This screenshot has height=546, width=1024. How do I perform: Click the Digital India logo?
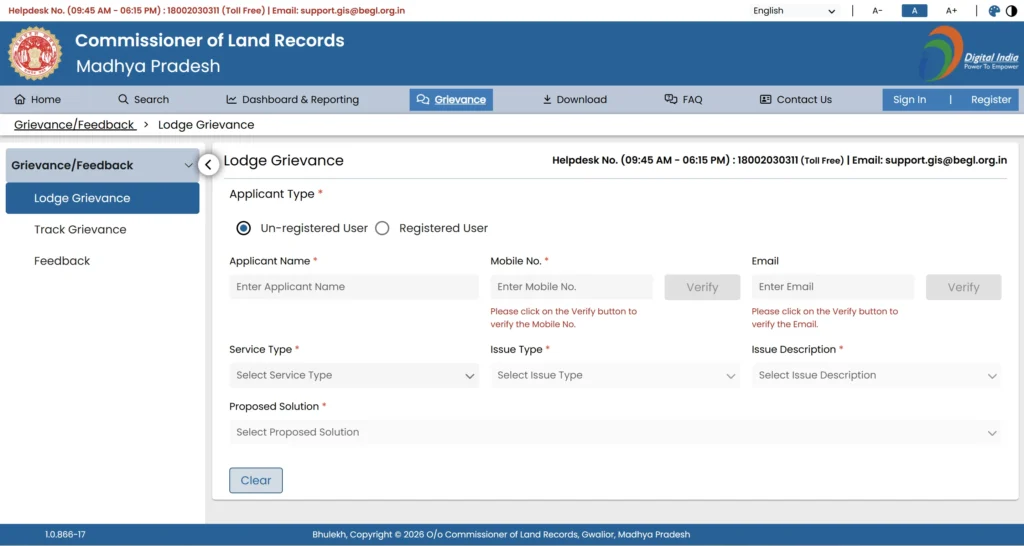point(968,53)
